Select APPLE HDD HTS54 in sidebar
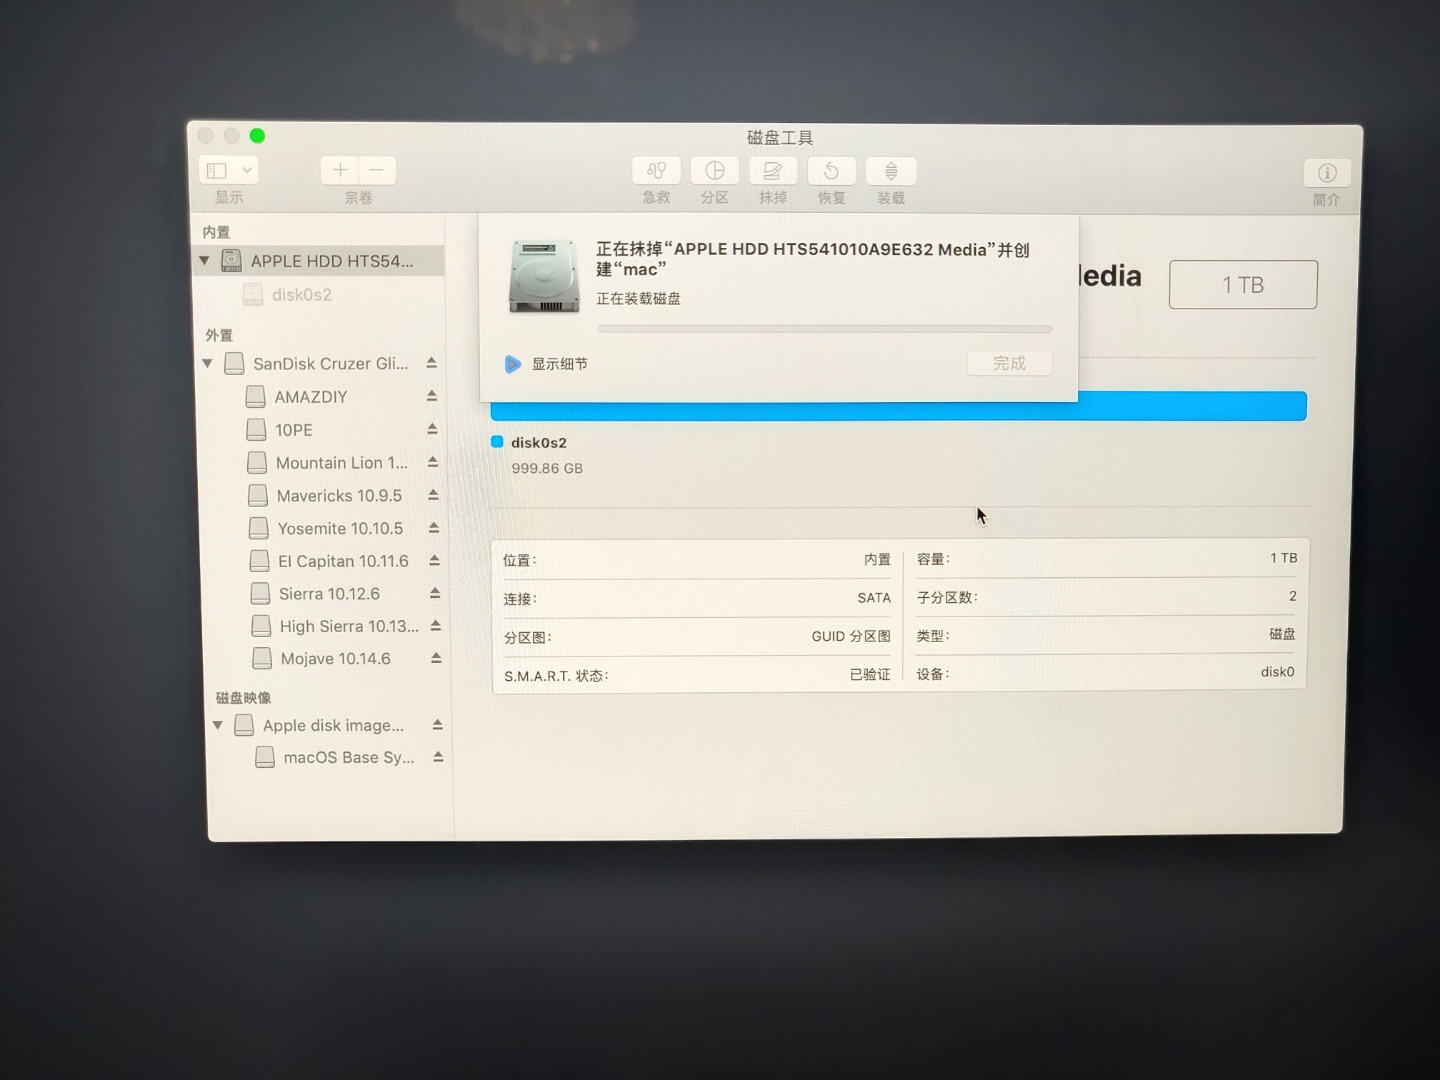 tap(319, 261)
